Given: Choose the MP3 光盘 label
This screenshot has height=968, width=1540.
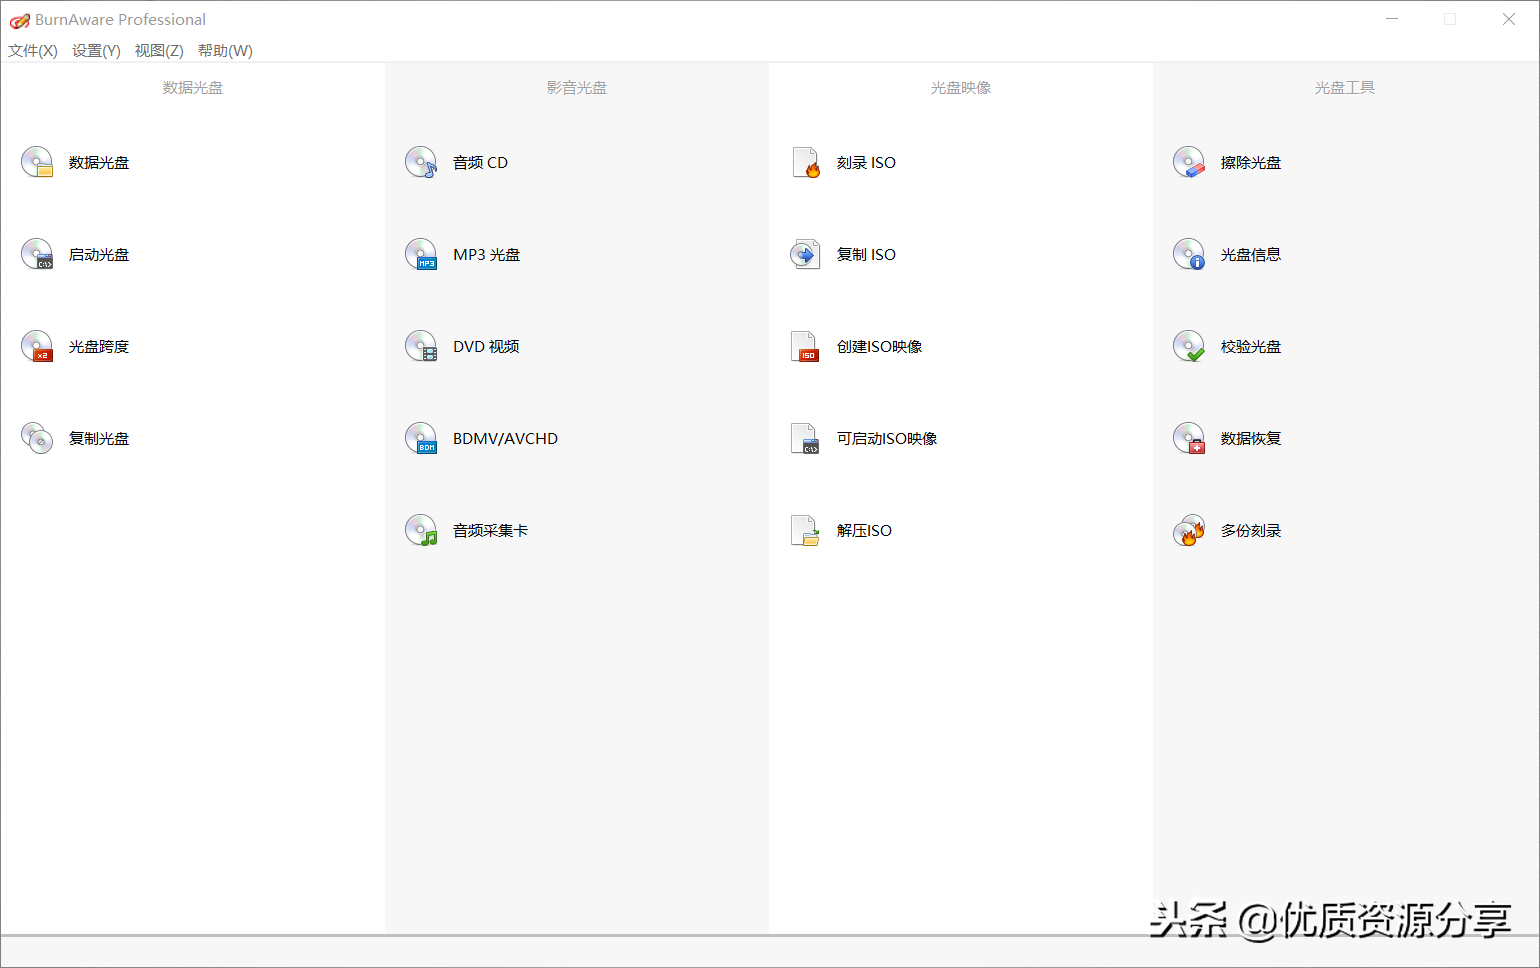Looking at the screenshot, I should pyautogui.click(x=486, y=255).
